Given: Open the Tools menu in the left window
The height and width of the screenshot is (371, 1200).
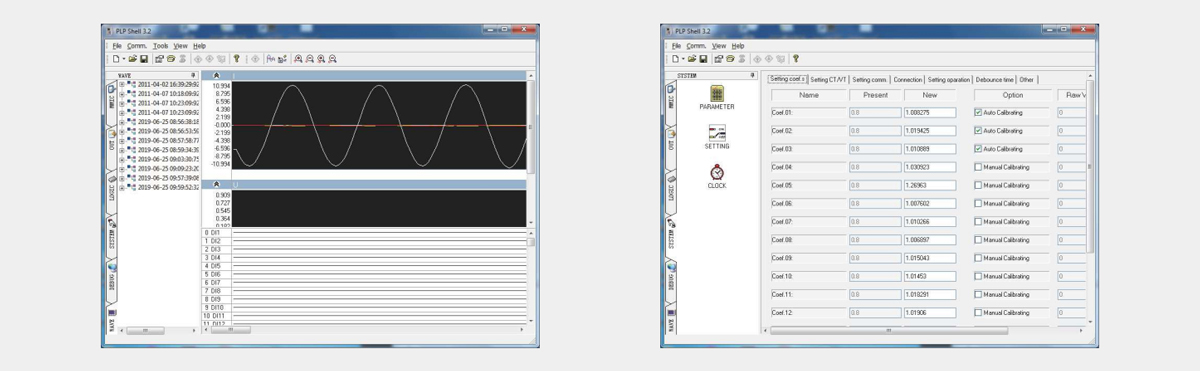Looking at the screenshot, I should [x=160, y=46].
